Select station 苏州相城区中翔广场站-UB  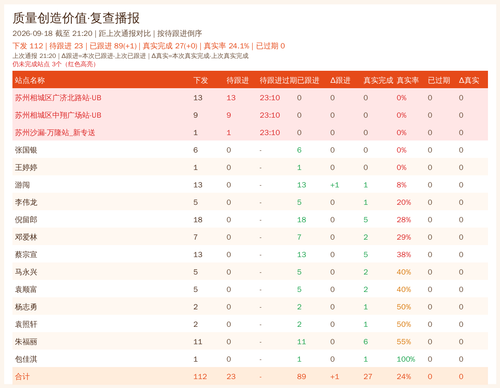tap(58, 115)
